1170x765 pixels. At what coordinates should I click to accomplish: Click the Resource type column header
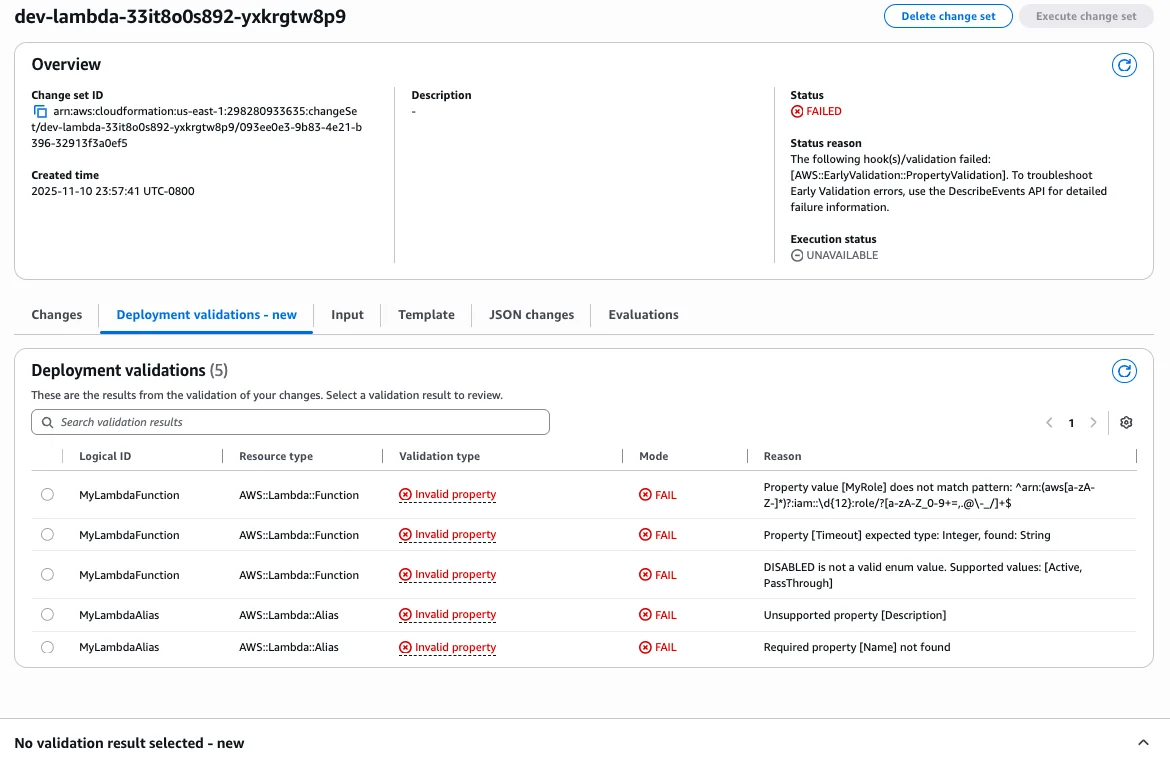click(x=276, y=456)
